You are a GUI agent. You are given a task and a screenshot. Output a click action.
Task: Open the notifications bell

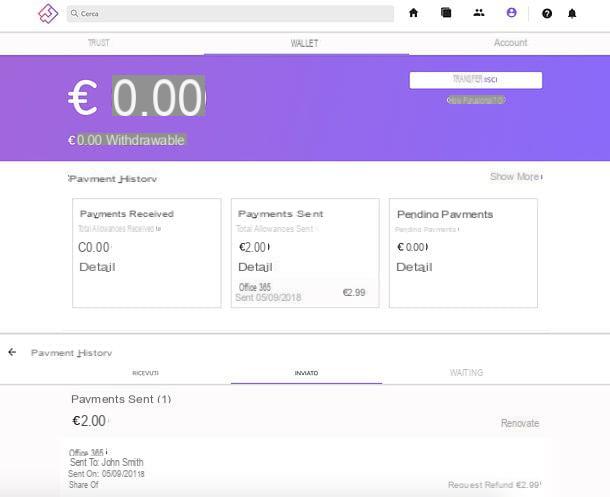click(573, 14)
